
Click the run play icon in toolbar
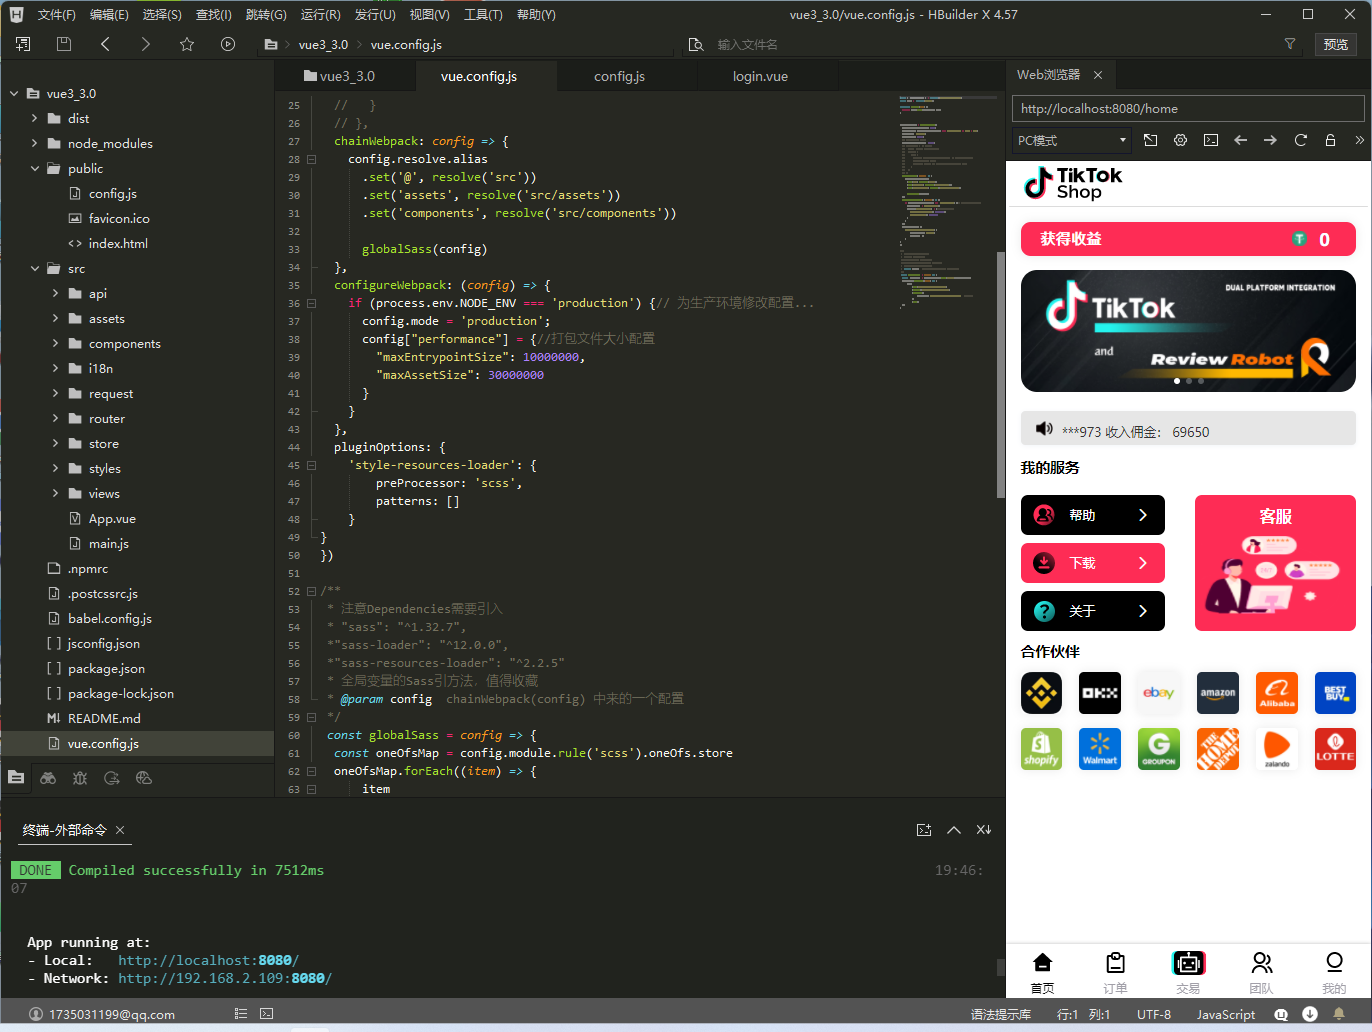coord(228,44)
